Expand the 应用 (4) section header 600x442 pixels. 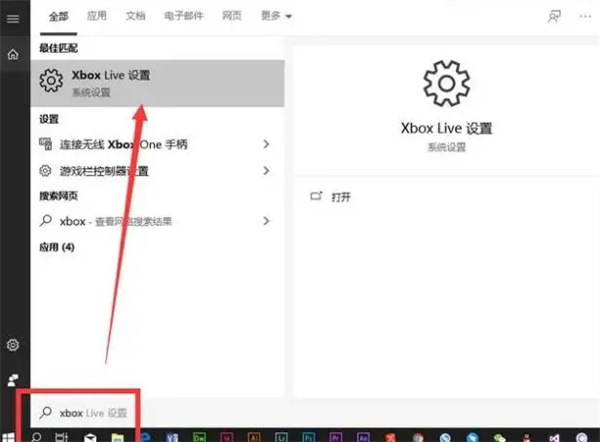tap(57, 247)
